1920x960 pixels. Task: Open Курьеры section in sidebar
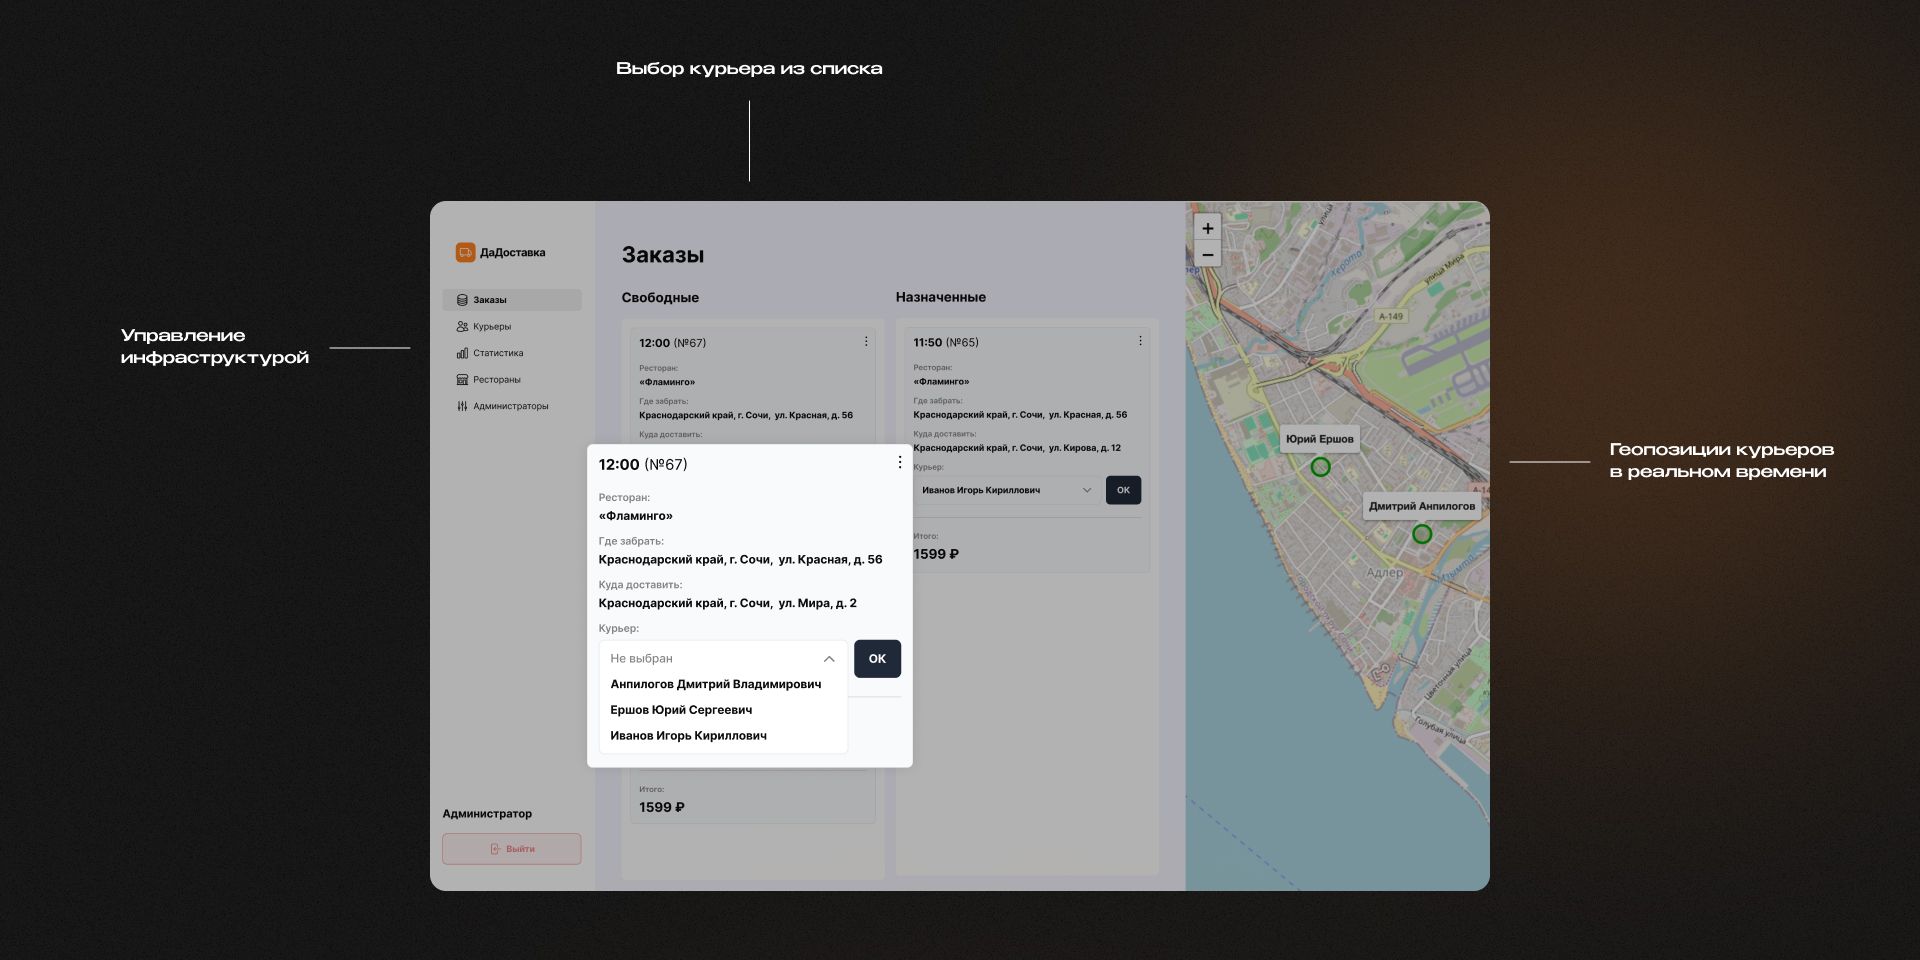512,327
